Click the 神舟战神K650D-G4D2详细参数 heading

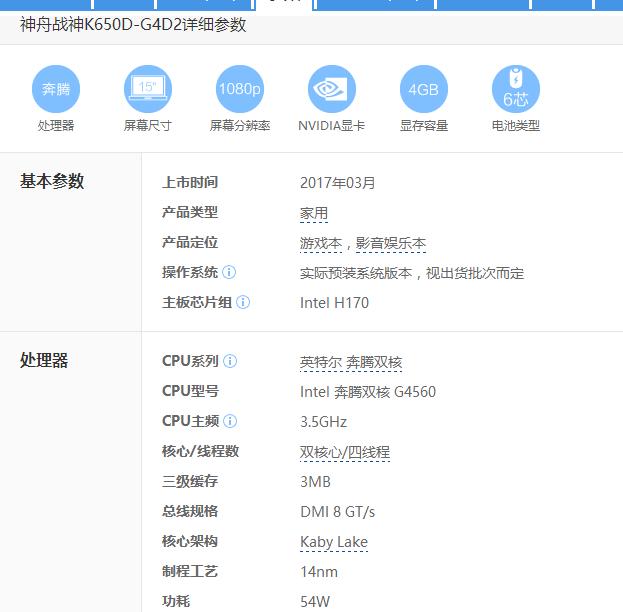(x=133, y=25)
